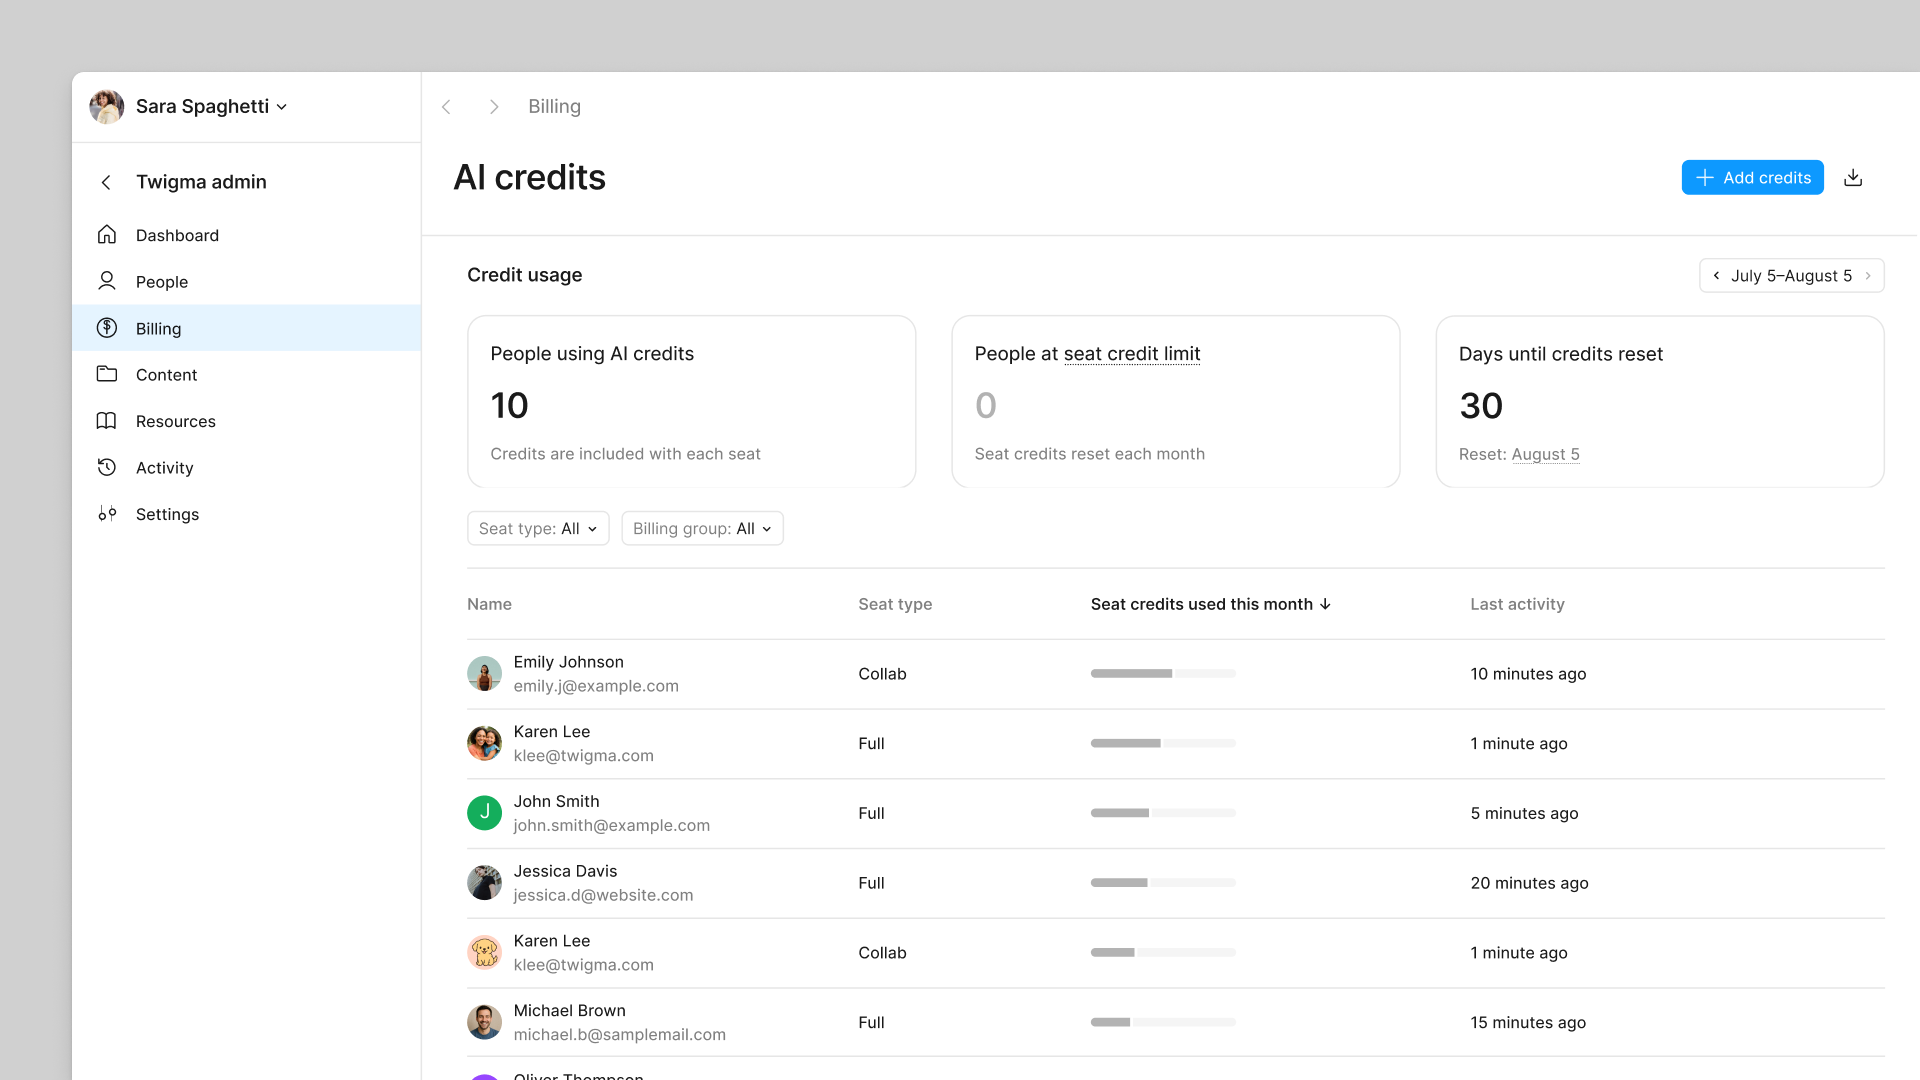Open the Seat type filter dropdown
Screen dimensions: 1920x1080
point(538,528)
